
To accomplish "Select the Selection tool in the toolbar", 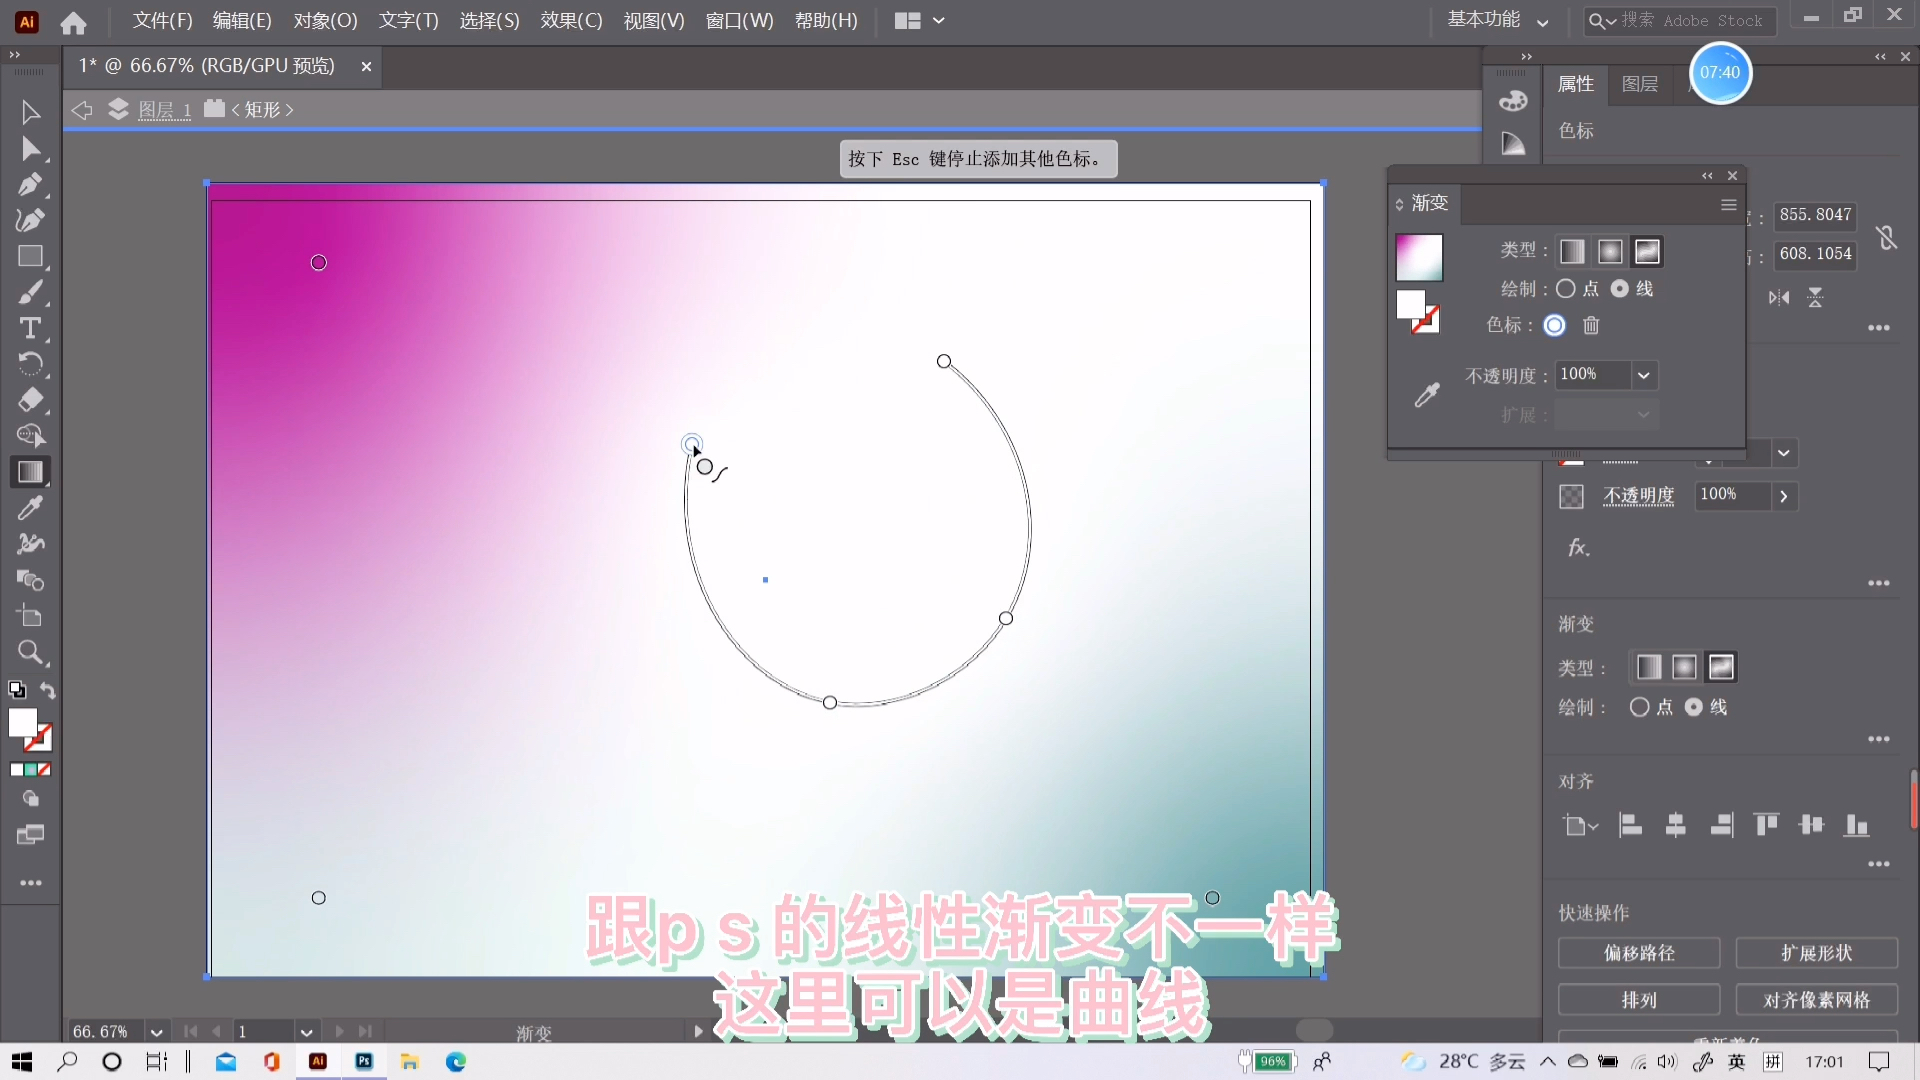I will point(30,112).
